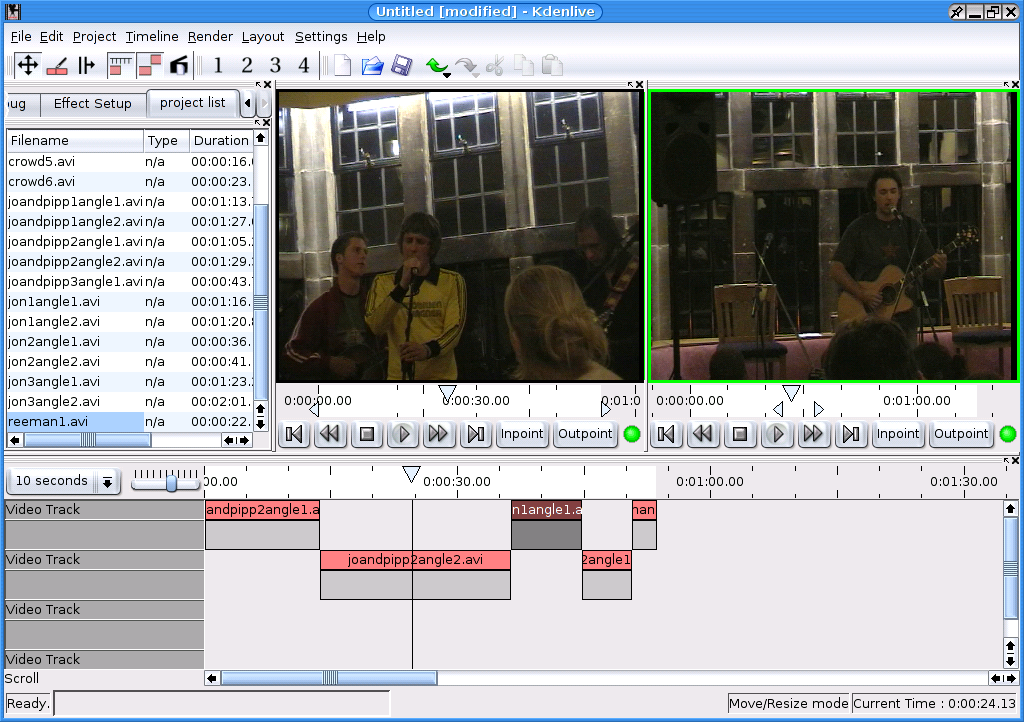The height and width of the screenshot is (722, 1024).
Task: Create new project with blank page icon
Action: click(343, 66)
